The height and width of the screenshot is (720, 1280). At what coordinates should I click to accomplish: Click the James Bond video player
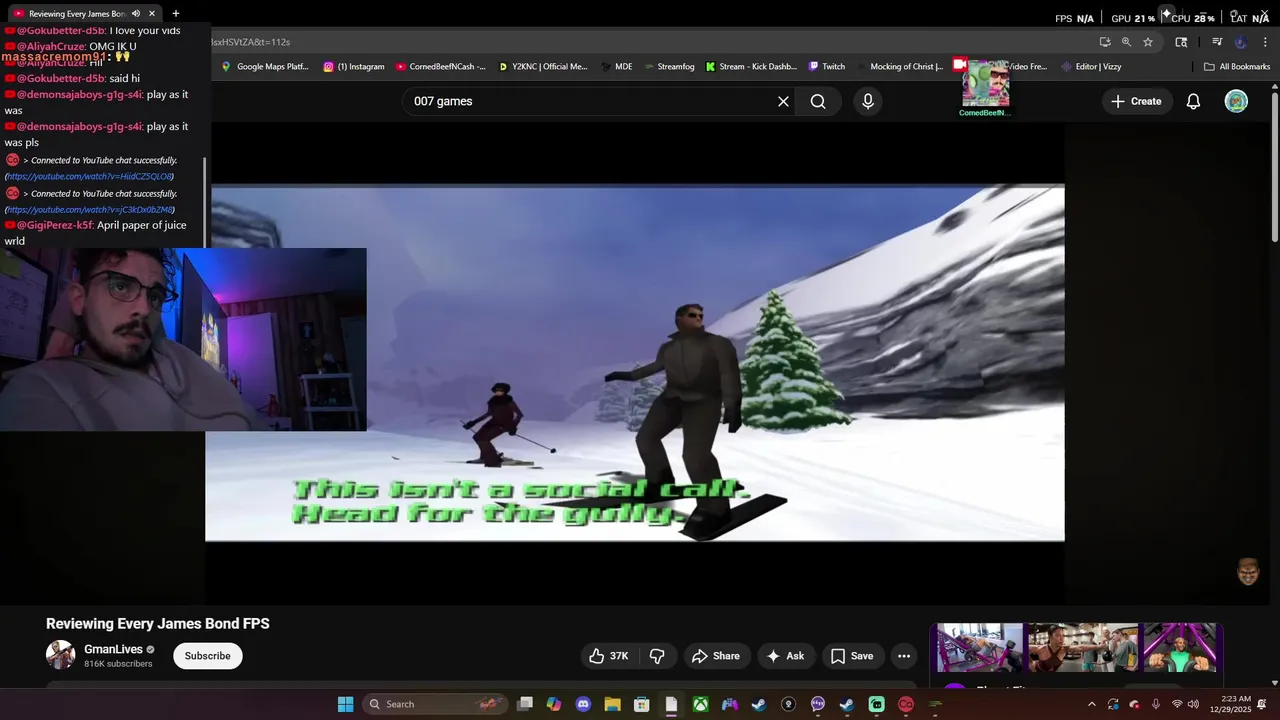635,363
